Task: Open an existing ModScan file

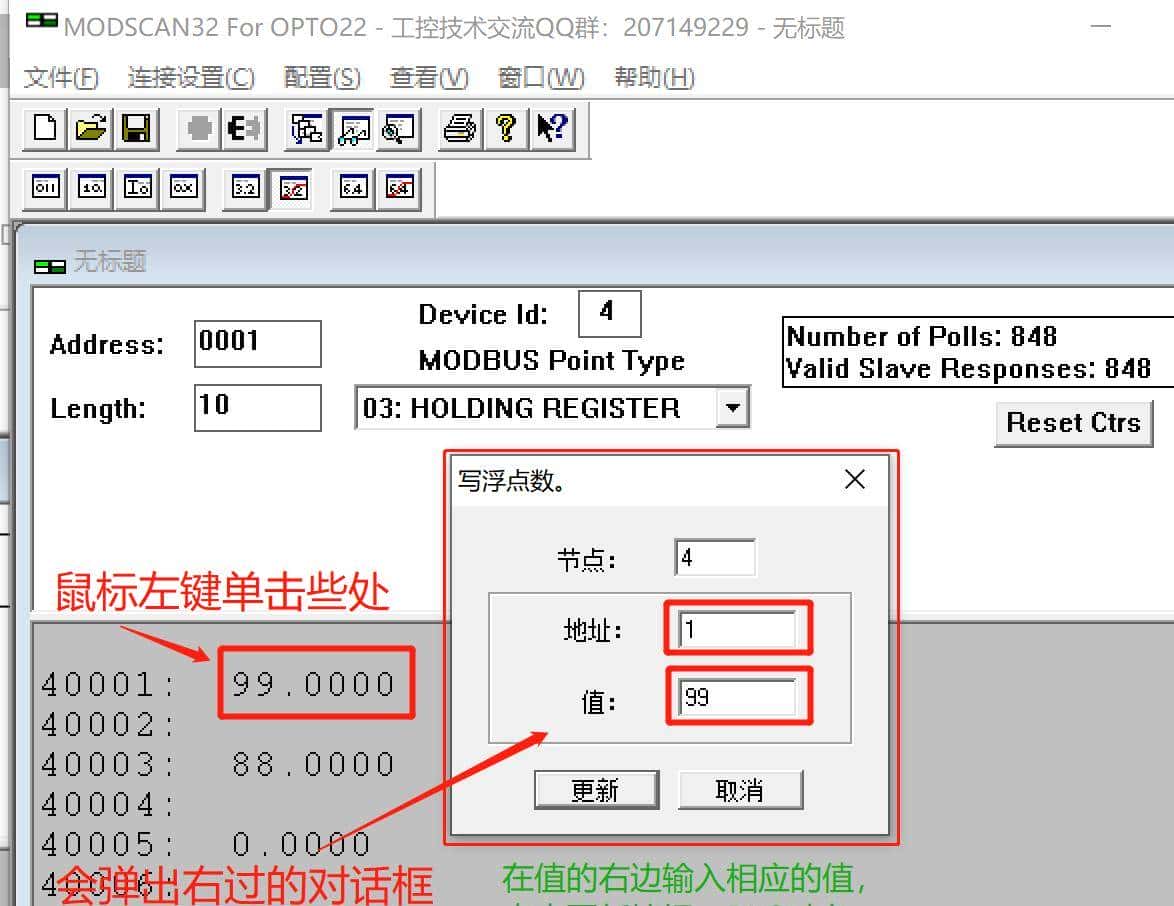Action: [x=91, y=129]
